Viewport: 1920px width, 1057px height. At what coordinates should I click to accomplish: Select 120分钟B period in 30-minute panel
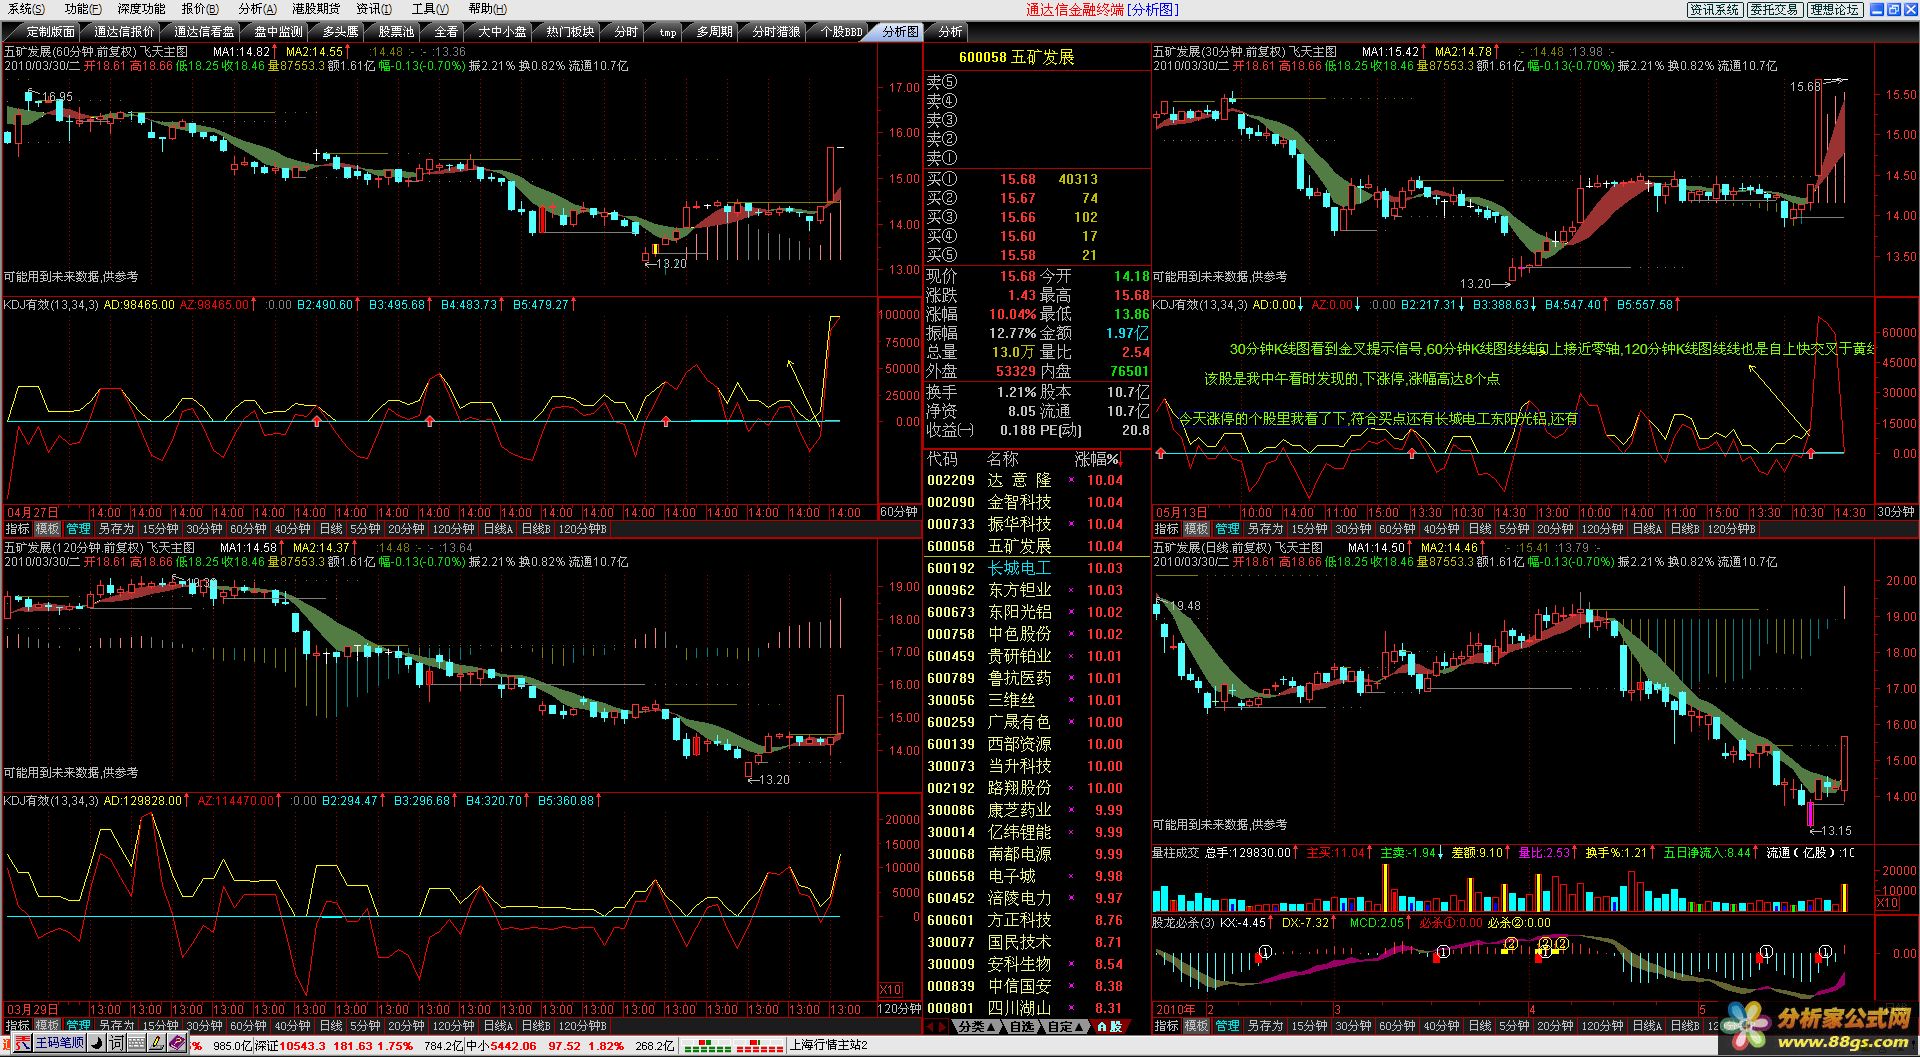(x=1731, y=529)
